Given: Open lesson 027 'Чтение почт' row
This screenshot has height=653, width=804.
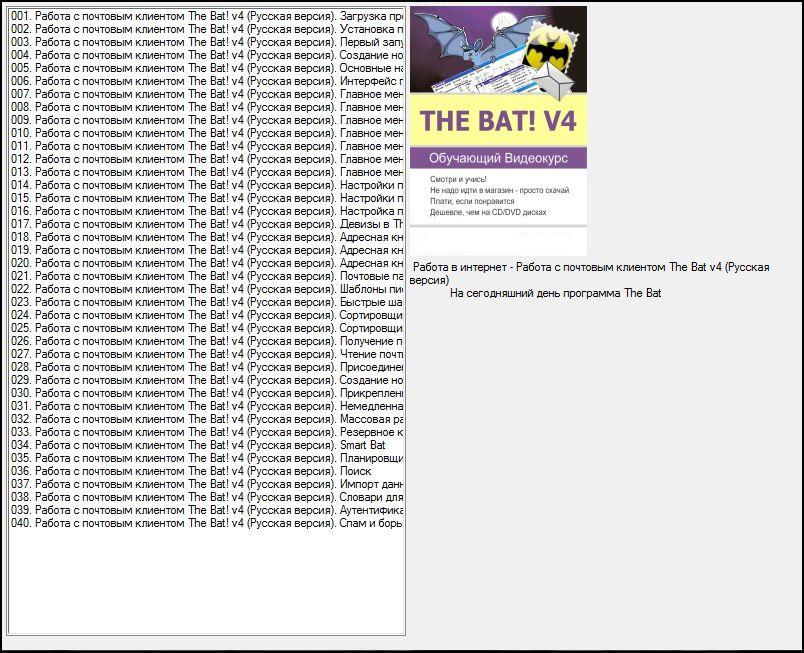Looking at the screenshot, I should point(207,354).
